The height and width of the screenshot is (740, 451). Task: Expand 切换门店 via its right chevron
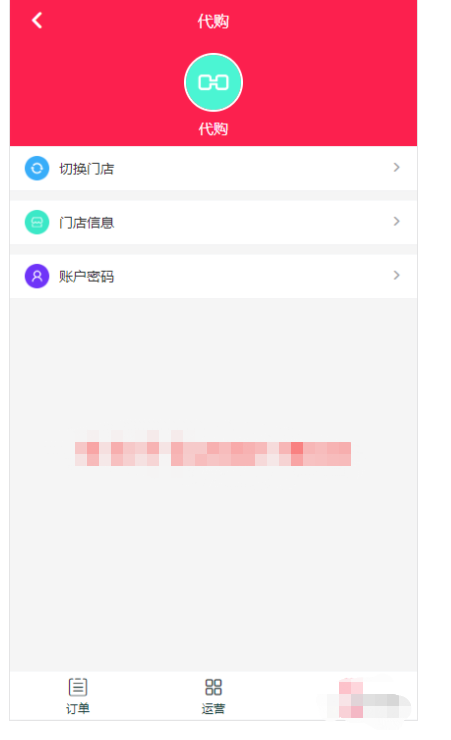[396, 168]
